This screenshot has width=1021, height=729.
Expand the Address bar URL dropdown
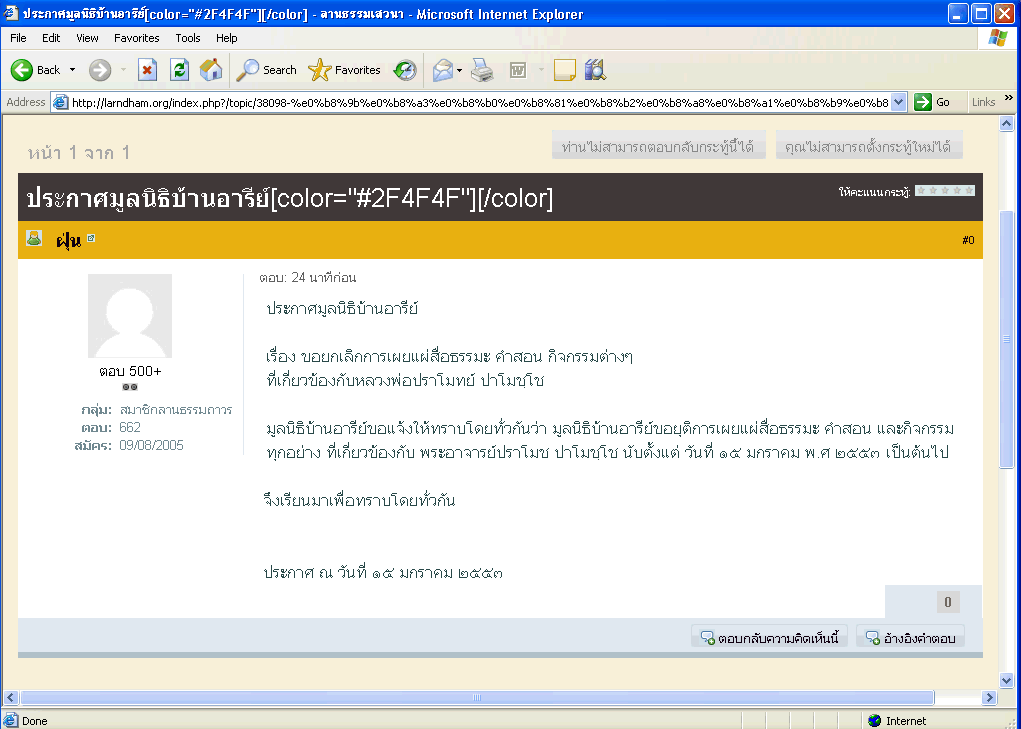(x=898, y=102)
